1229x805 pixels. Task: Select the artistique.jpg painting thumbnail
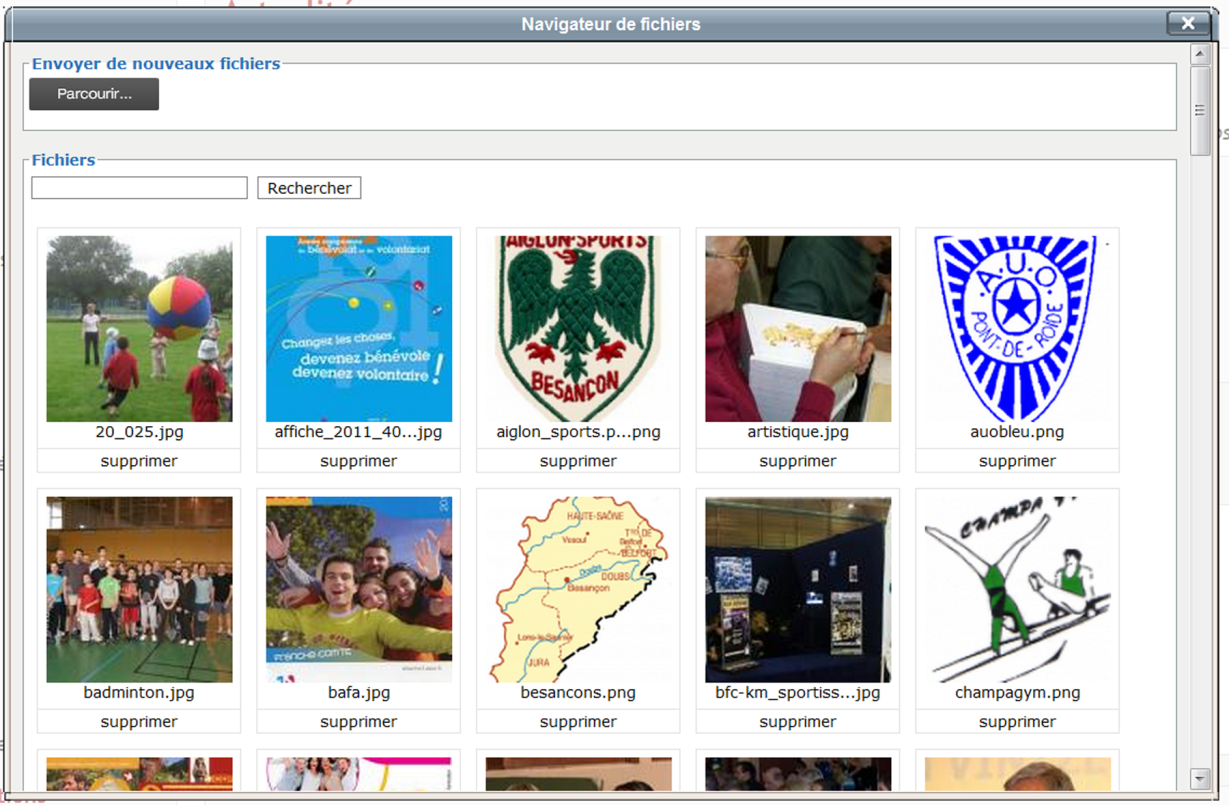click(798, 329)
